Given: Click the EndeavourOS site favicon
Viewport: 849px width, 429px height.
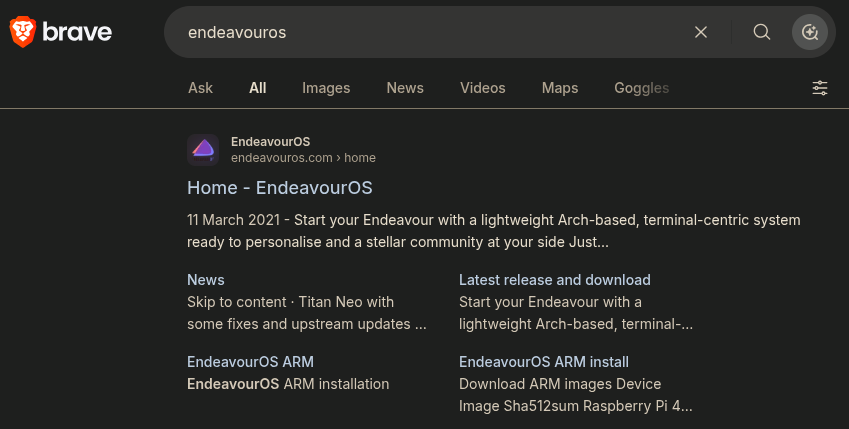Looking at the screenshot, I should tap(203, 150).
